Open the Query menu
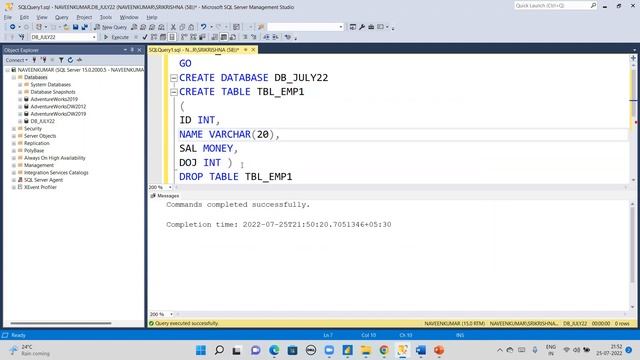 click(62, 17)
